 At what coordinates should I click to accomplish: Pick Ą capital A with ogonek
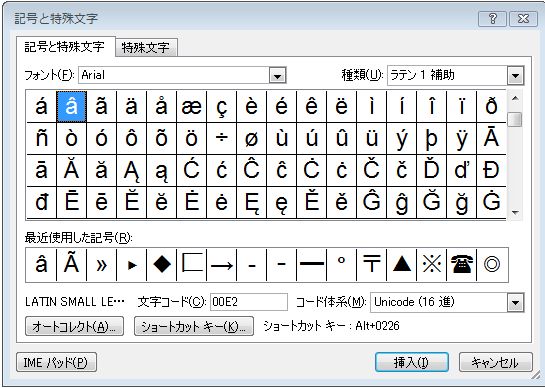[x=131, y=170]
